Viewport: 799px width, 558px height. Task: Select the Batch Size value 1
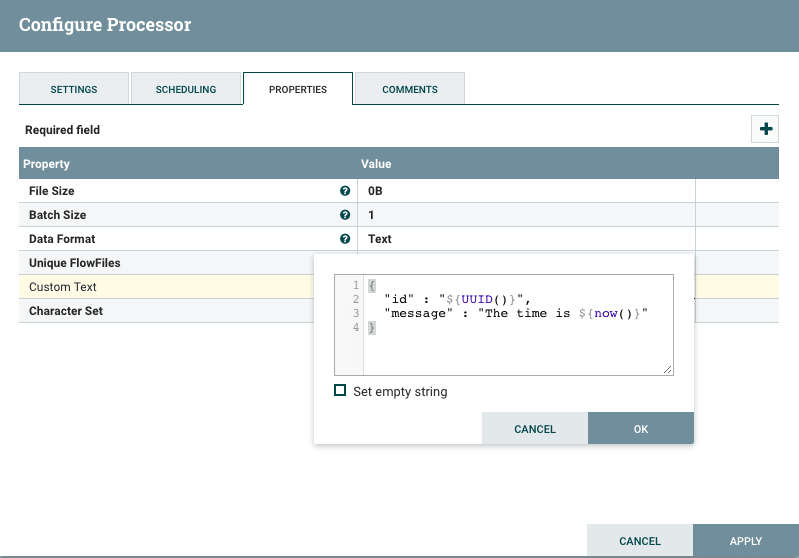pyautogui.click(x=371, y=215)
